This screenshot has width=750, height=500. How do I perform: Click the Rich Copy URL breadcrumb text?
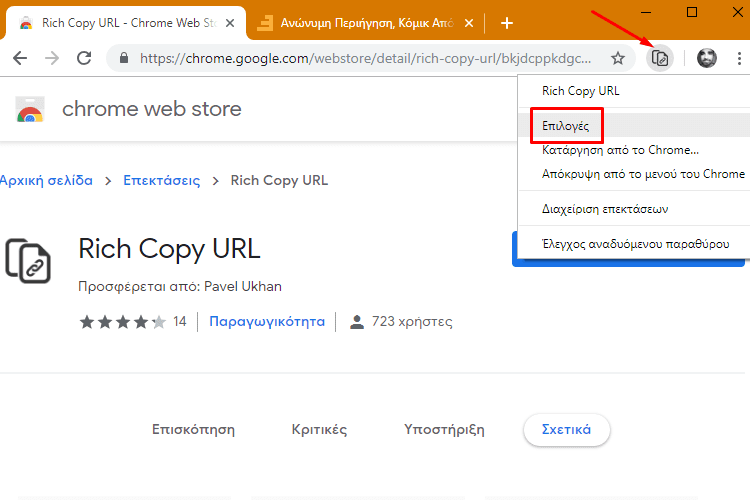pos(279,180)
